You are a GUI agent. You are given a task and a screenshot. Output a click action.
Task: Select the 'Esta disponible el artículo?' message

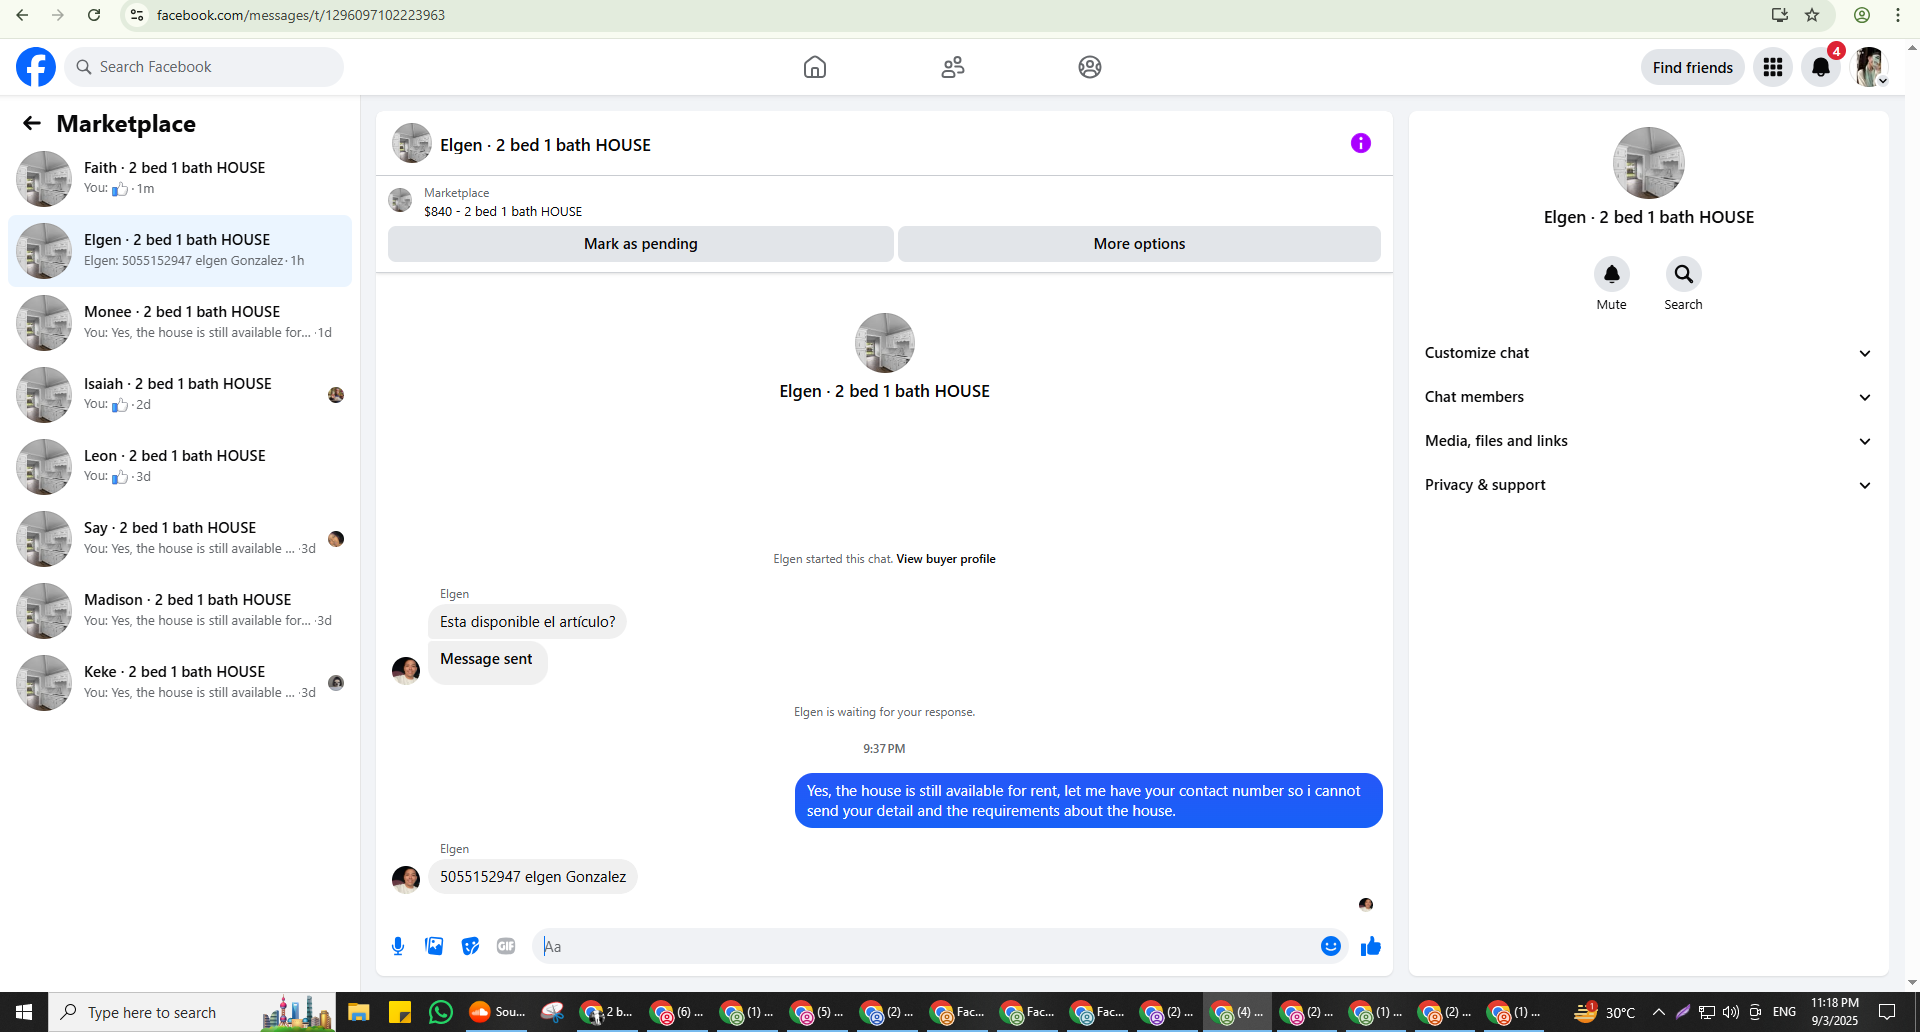528,622
